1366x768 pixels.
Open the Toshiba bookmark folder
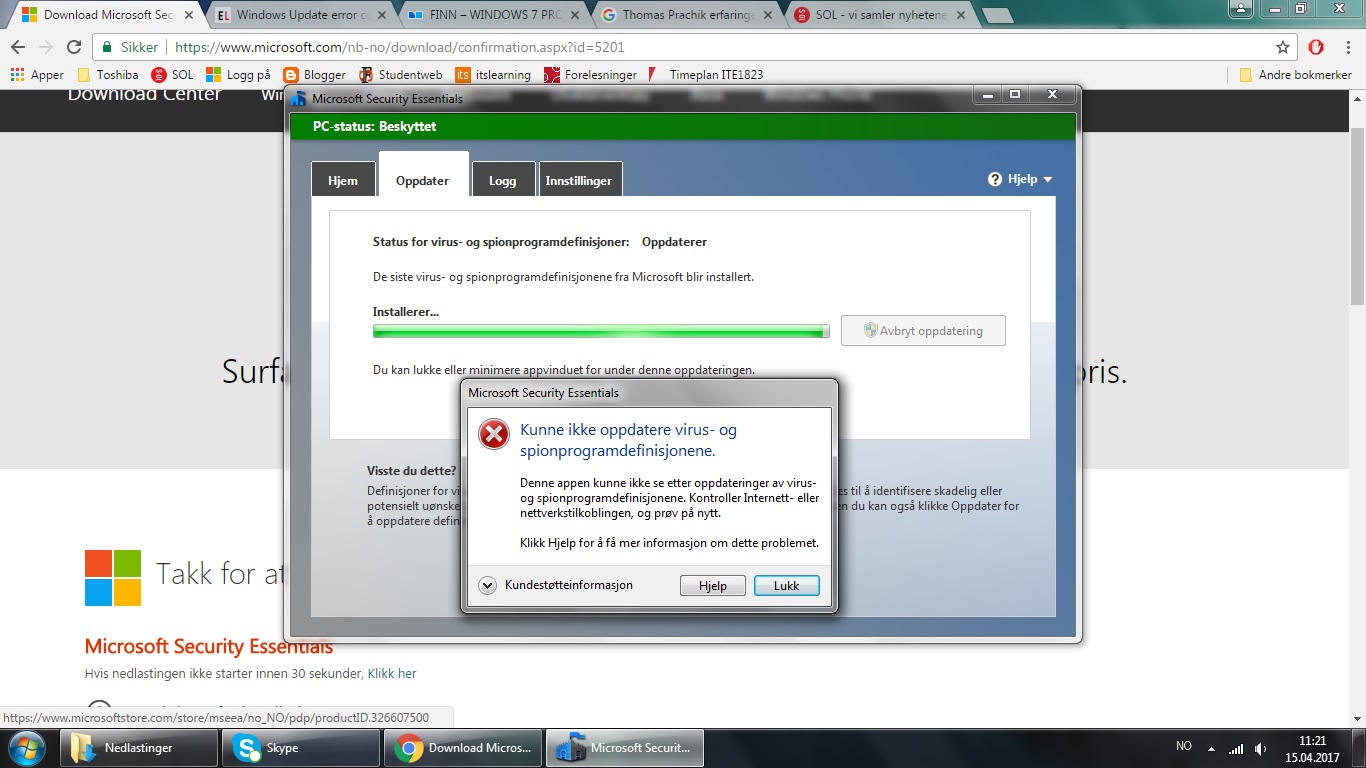coord(108,75)
